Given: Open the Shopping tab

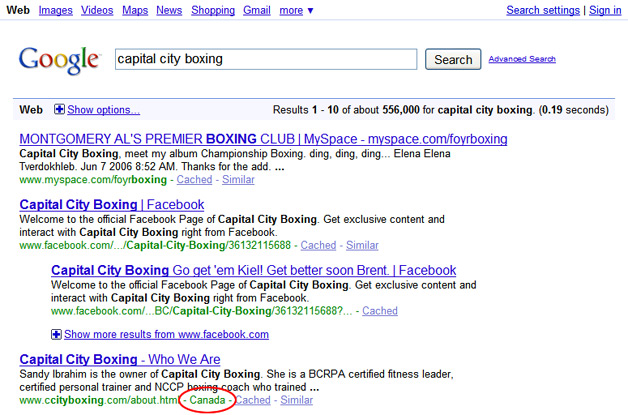Looking at the screenshot, I should pos(213,10).
